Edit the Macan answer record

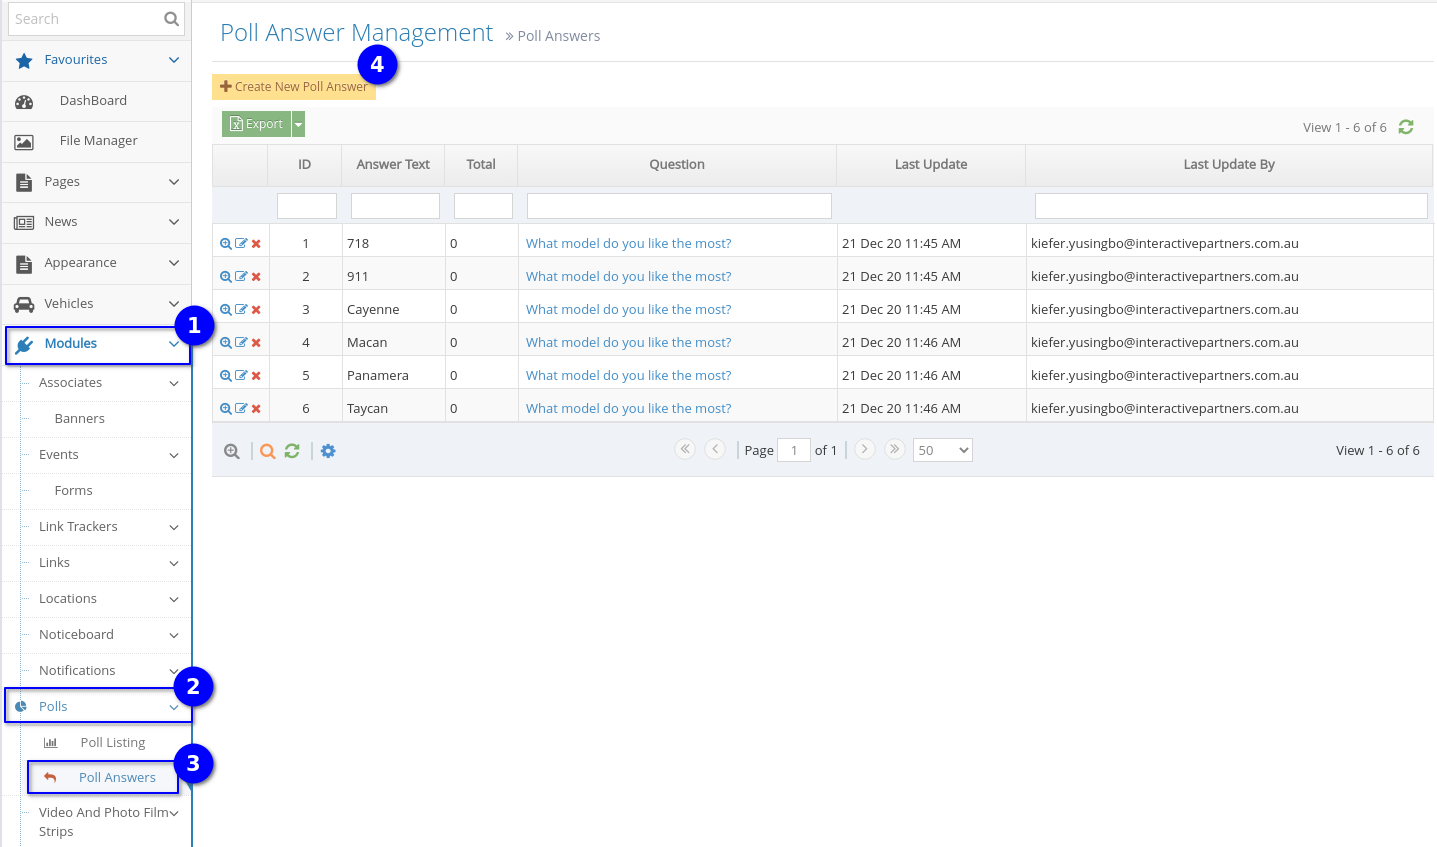[241, 343]
